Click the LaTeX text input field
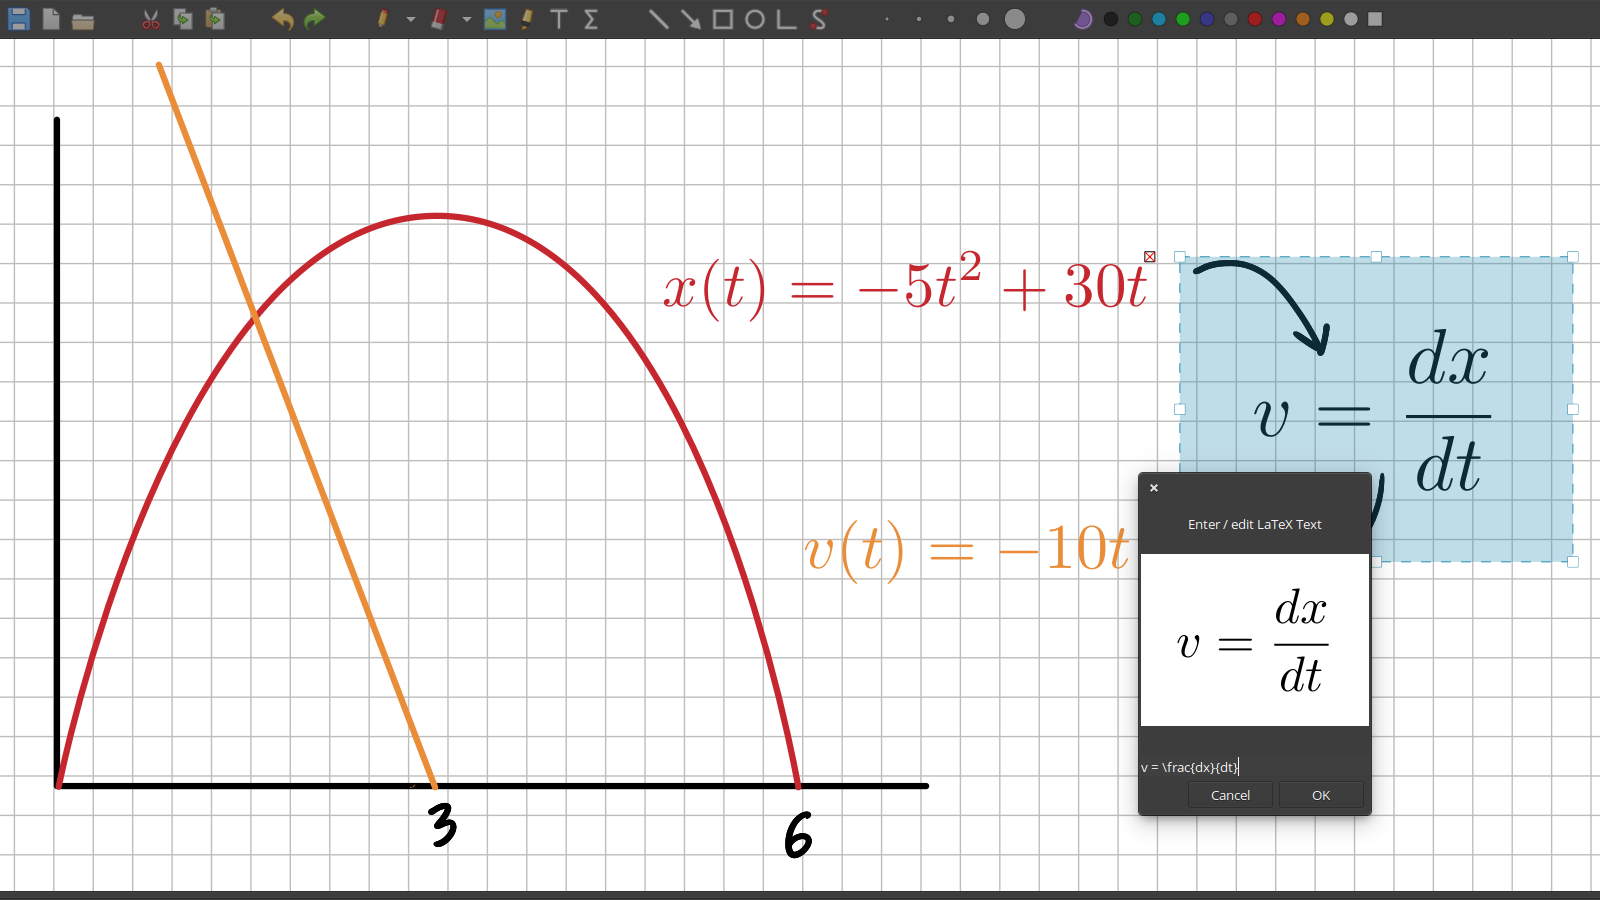Screen dimensions: 1600x900 pos(1254,767)
